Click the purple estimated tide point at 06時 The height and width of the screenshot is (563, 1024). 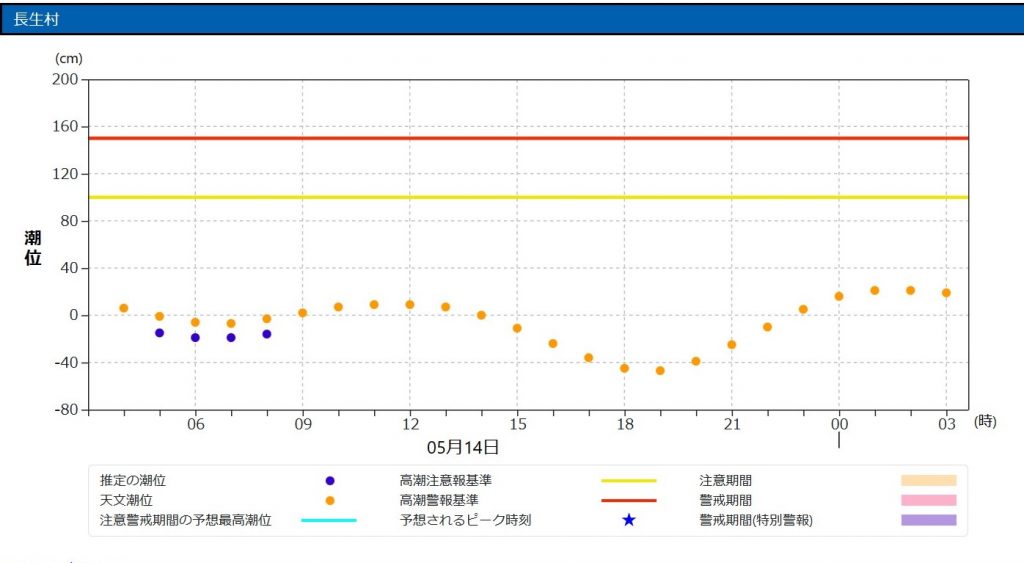tap(195, 338)
